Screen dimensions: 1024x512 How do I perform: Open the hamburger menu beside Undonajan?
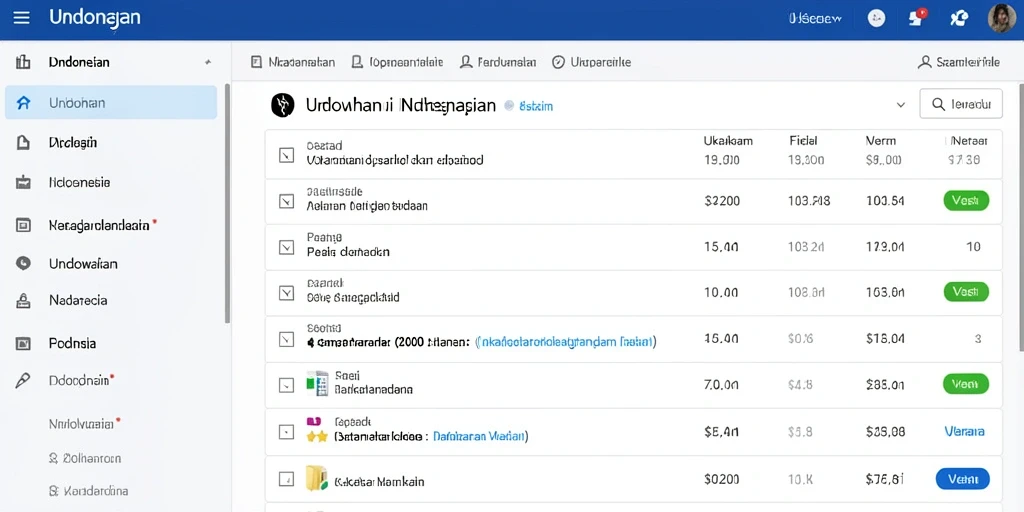pyautogui.click(x=22, y=18)
